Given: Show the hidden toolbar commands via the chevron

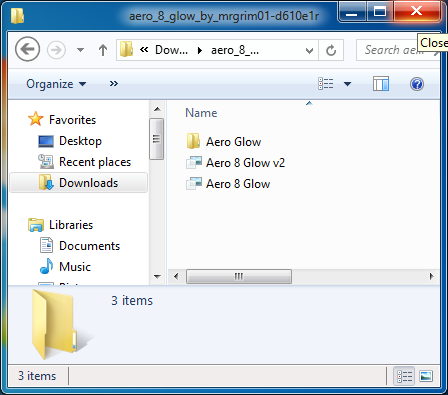Looking at the screenshot, I should click(x=114, y=84).
